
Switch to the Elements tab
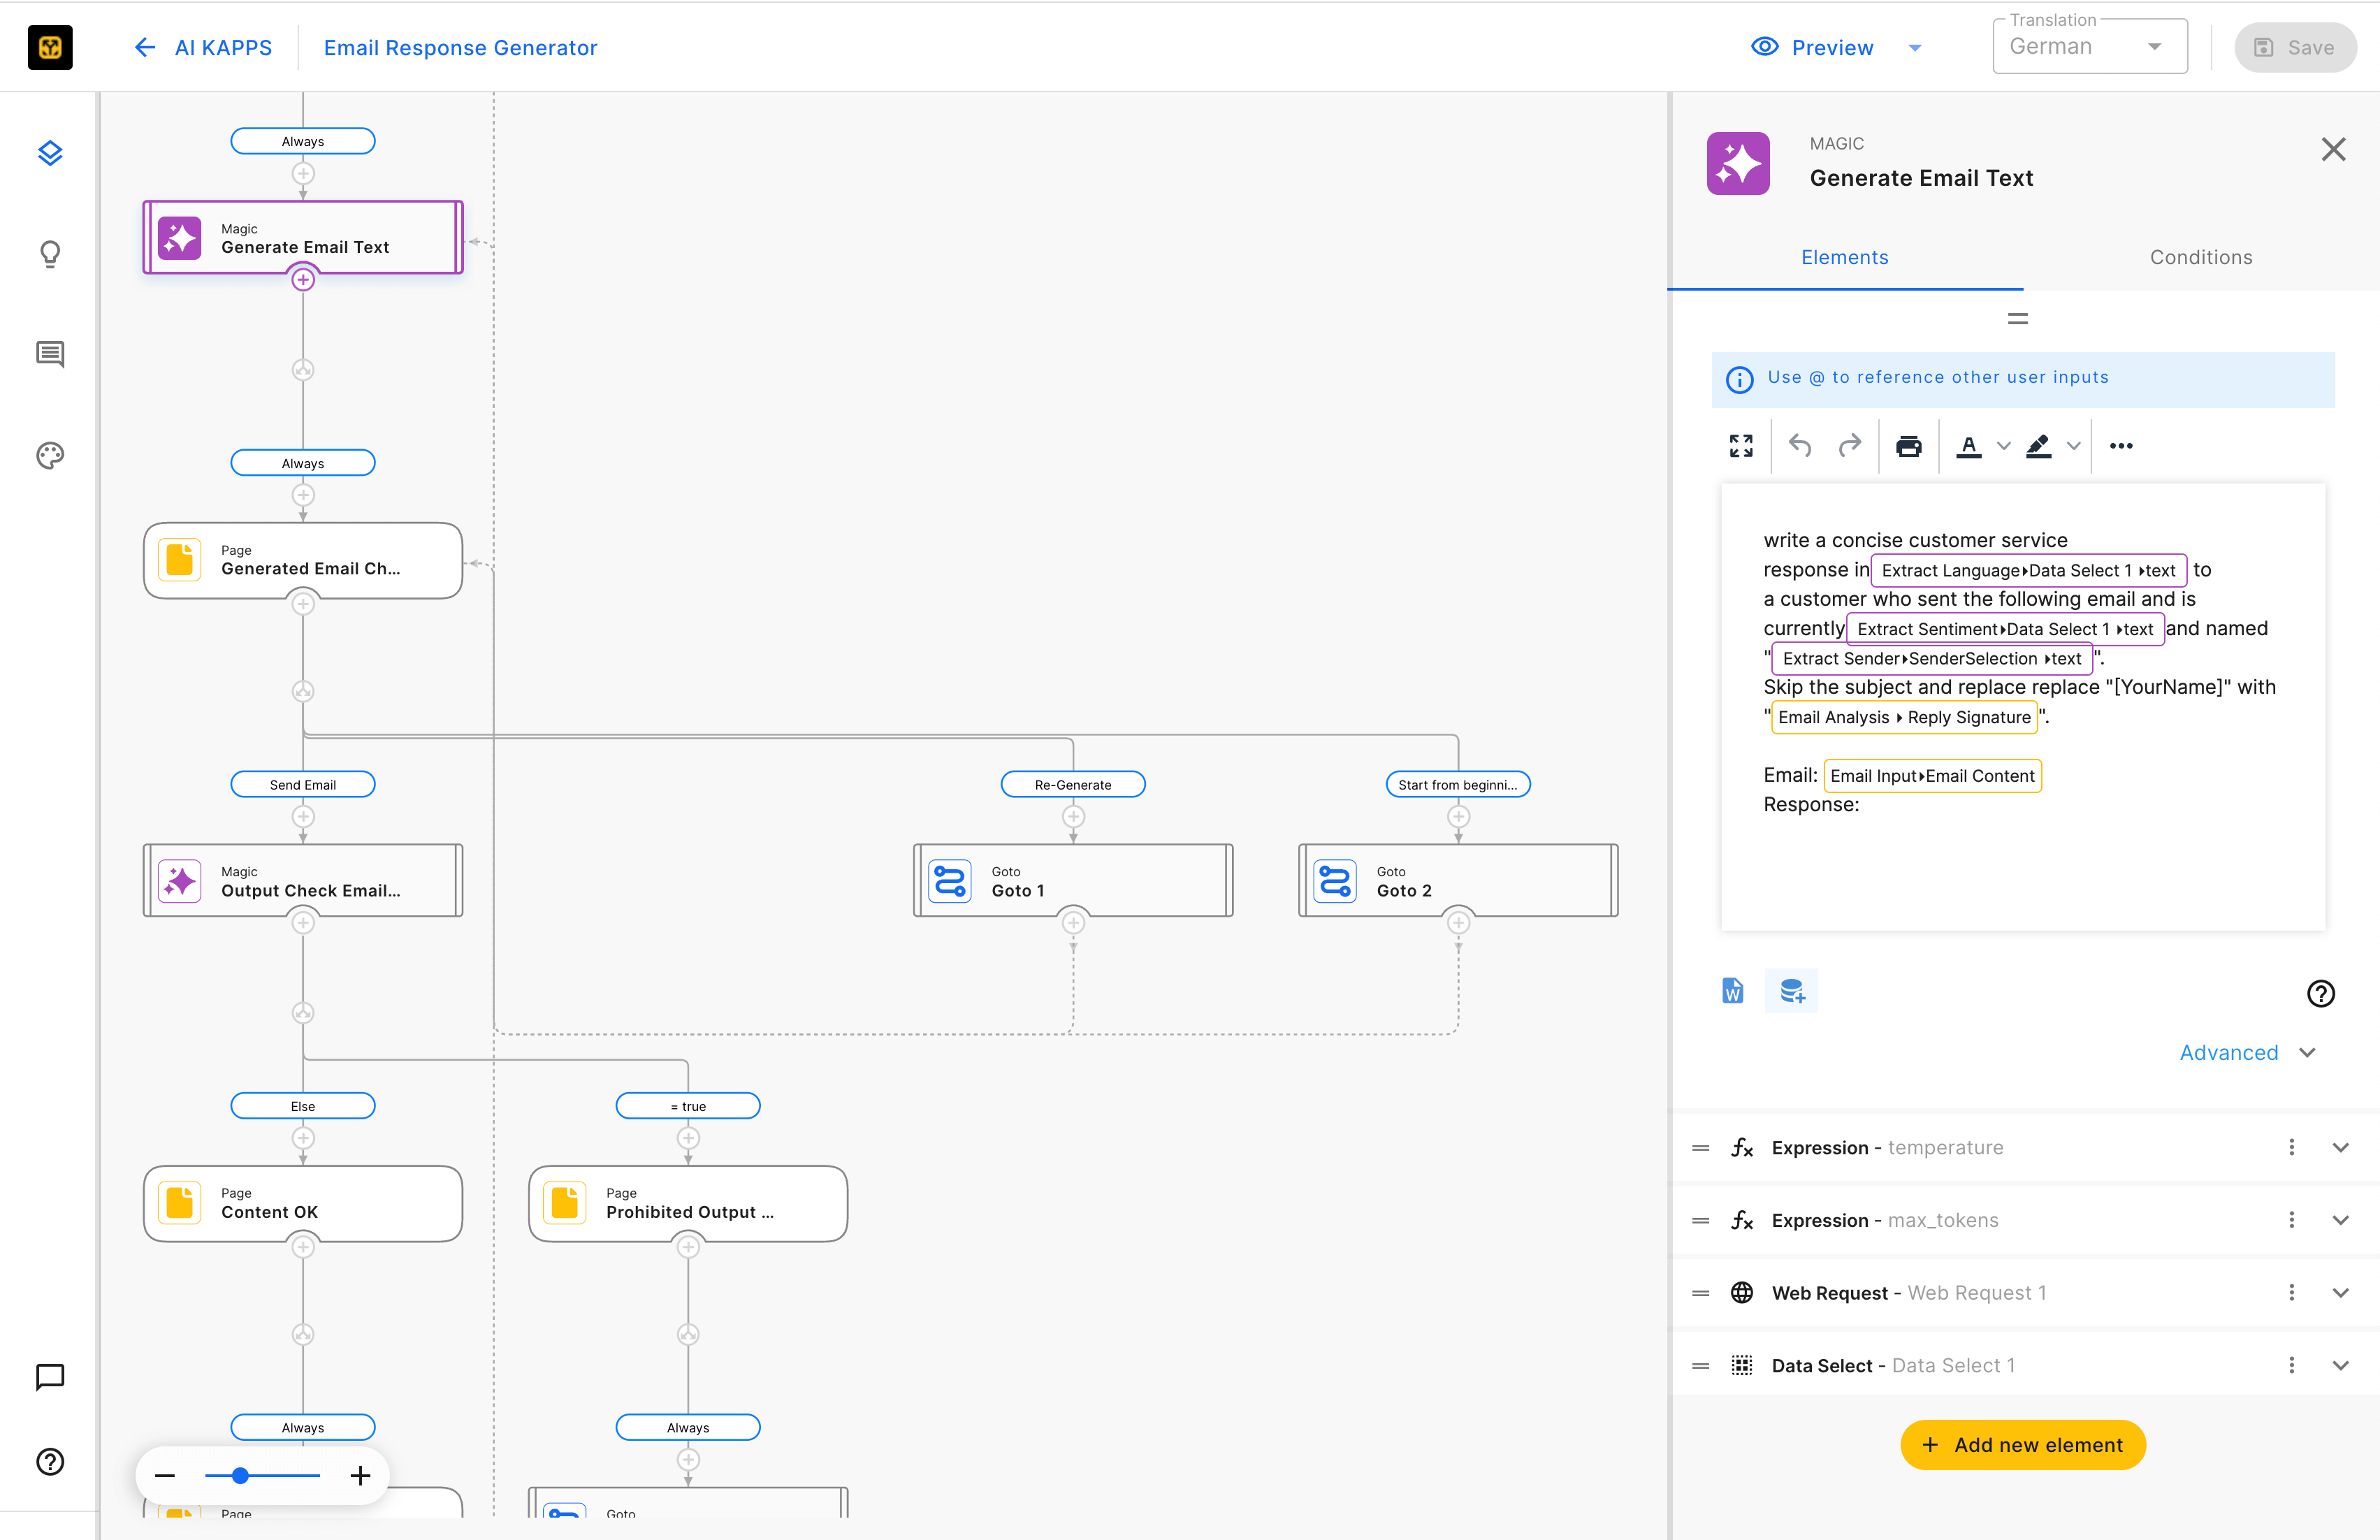click(1844, 257)
